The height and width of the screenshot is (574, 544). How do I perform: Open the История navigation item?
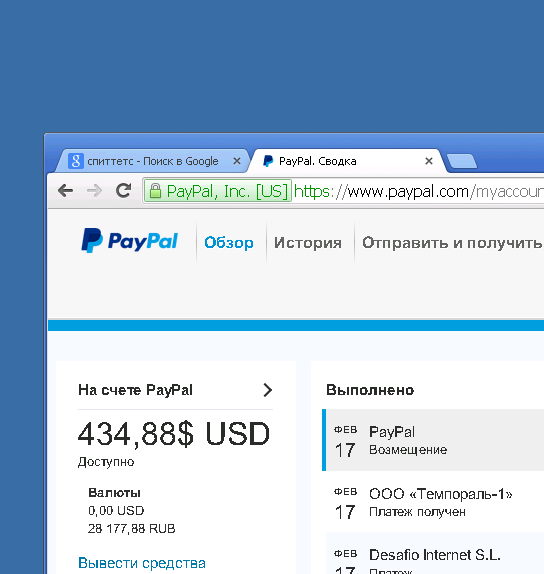click(308, 243)
